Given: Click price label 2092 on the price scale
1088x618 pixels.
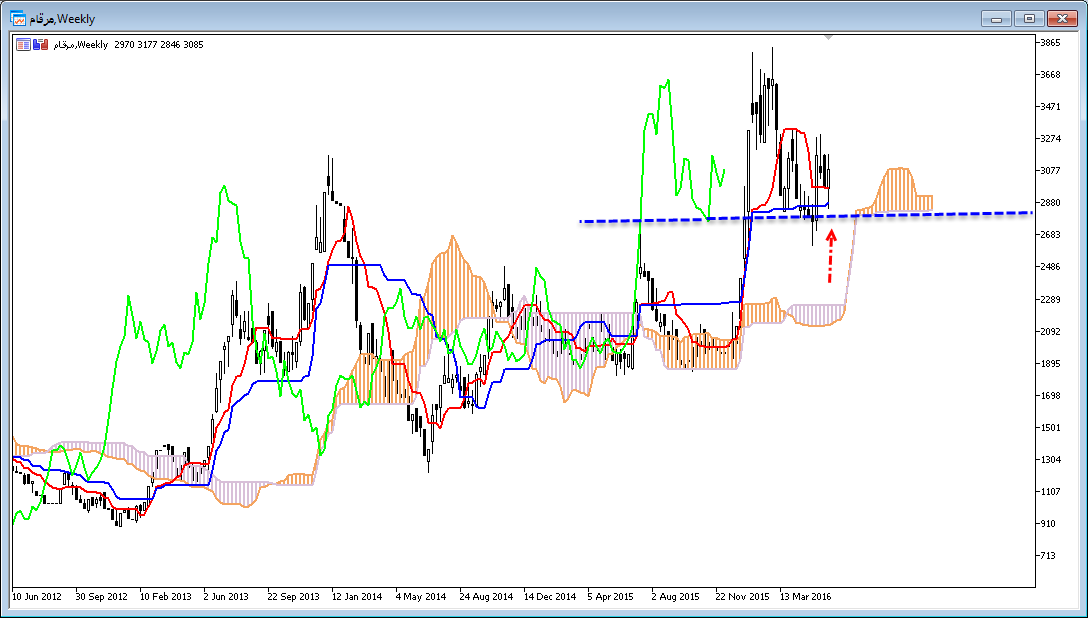Looking at the screenshot, I should pyautogui.click(x=1051, y=332).
